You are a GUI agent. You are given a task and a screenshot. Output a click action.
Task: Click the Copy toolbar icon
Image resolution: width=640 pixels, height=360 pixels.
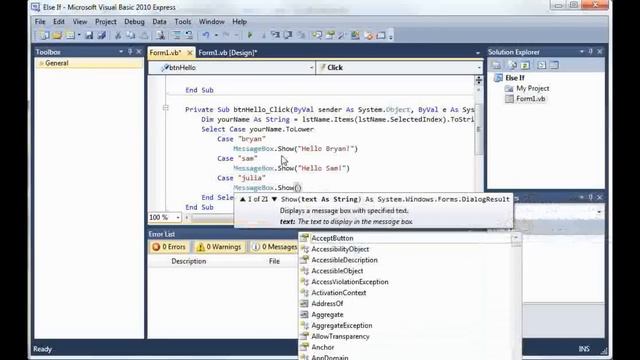coord(131,36)
